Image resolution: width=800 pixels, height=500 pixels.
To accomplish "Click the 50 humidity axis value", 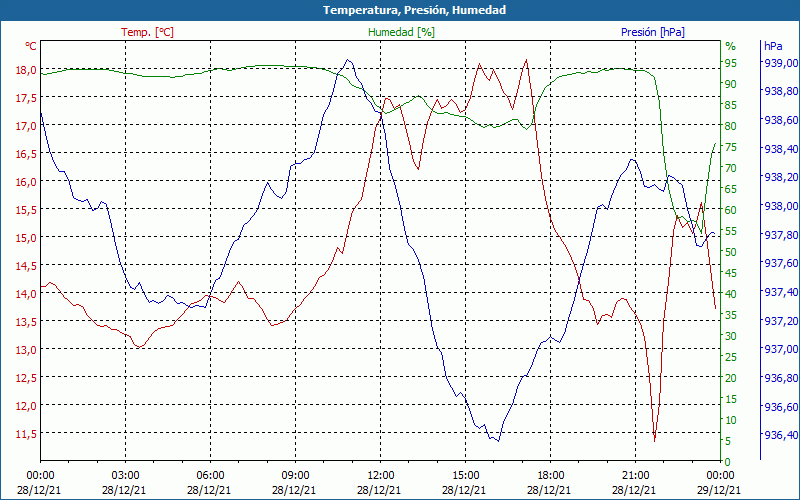I will click(x=731, y=252).
